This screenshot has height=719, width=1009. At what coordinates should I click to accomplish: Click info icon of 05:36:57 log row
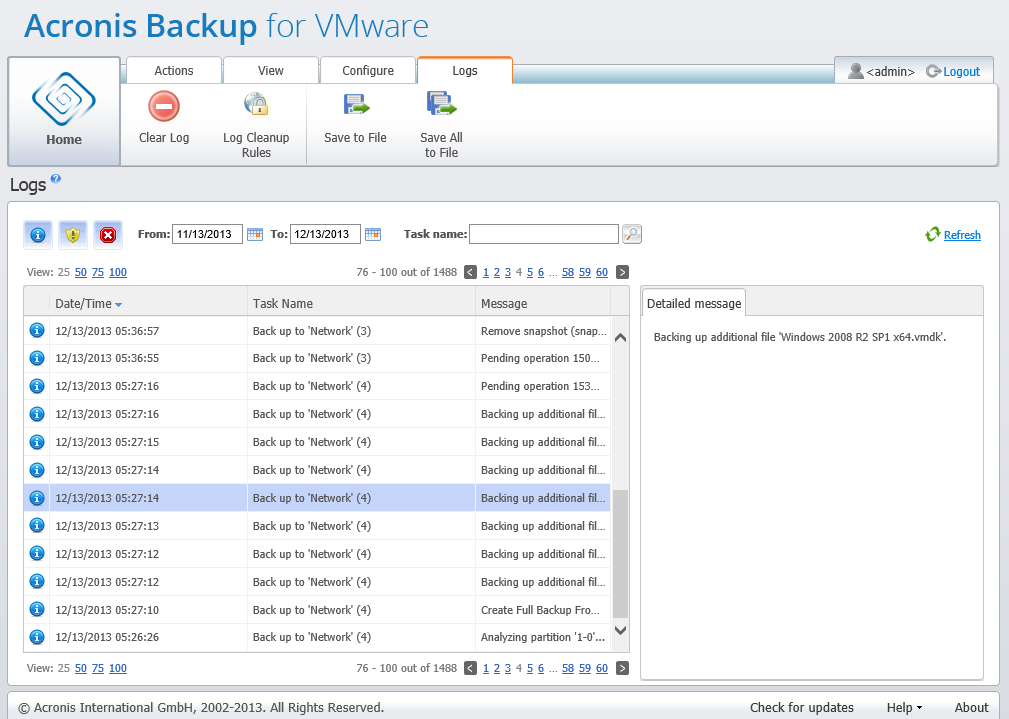[x=37, y=330]
